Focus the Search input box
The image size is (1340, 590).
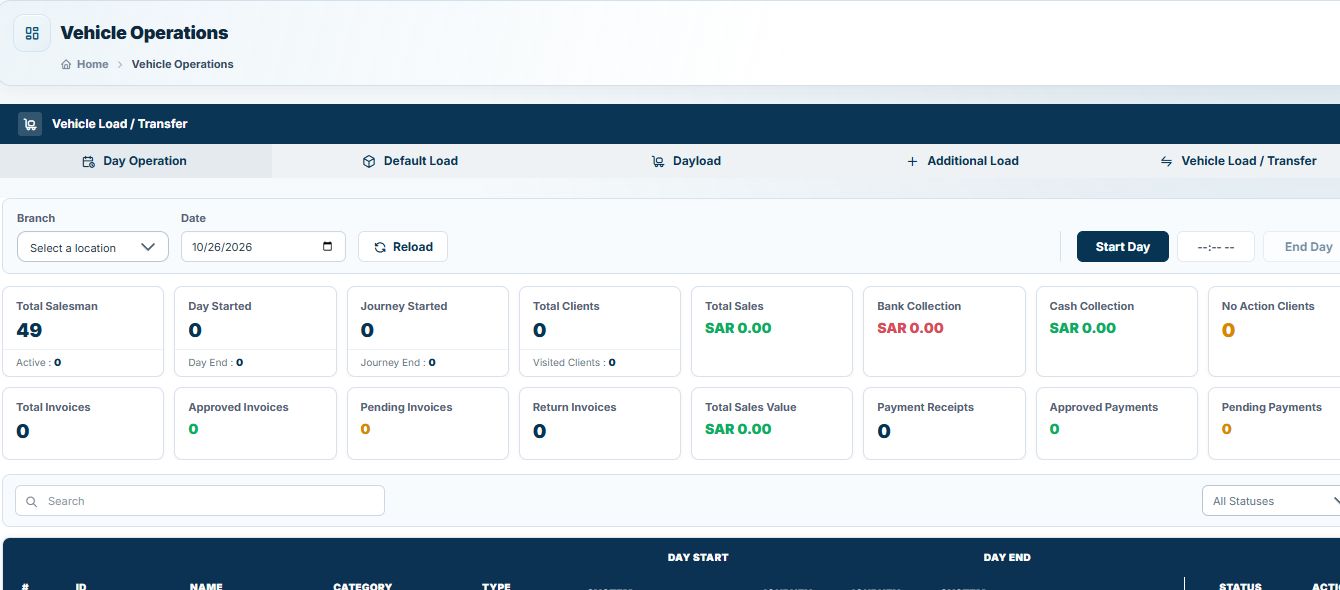pyautogui.click(x=200, y=501)
